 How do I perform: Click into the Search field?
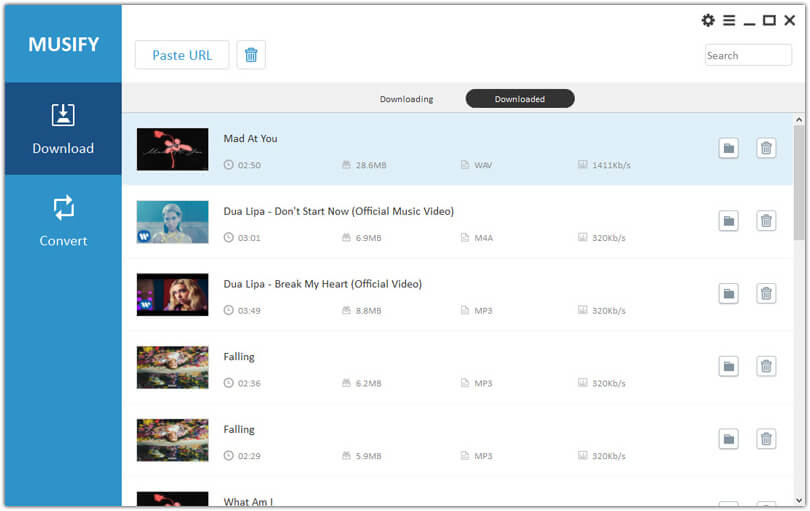click(747, 56)
